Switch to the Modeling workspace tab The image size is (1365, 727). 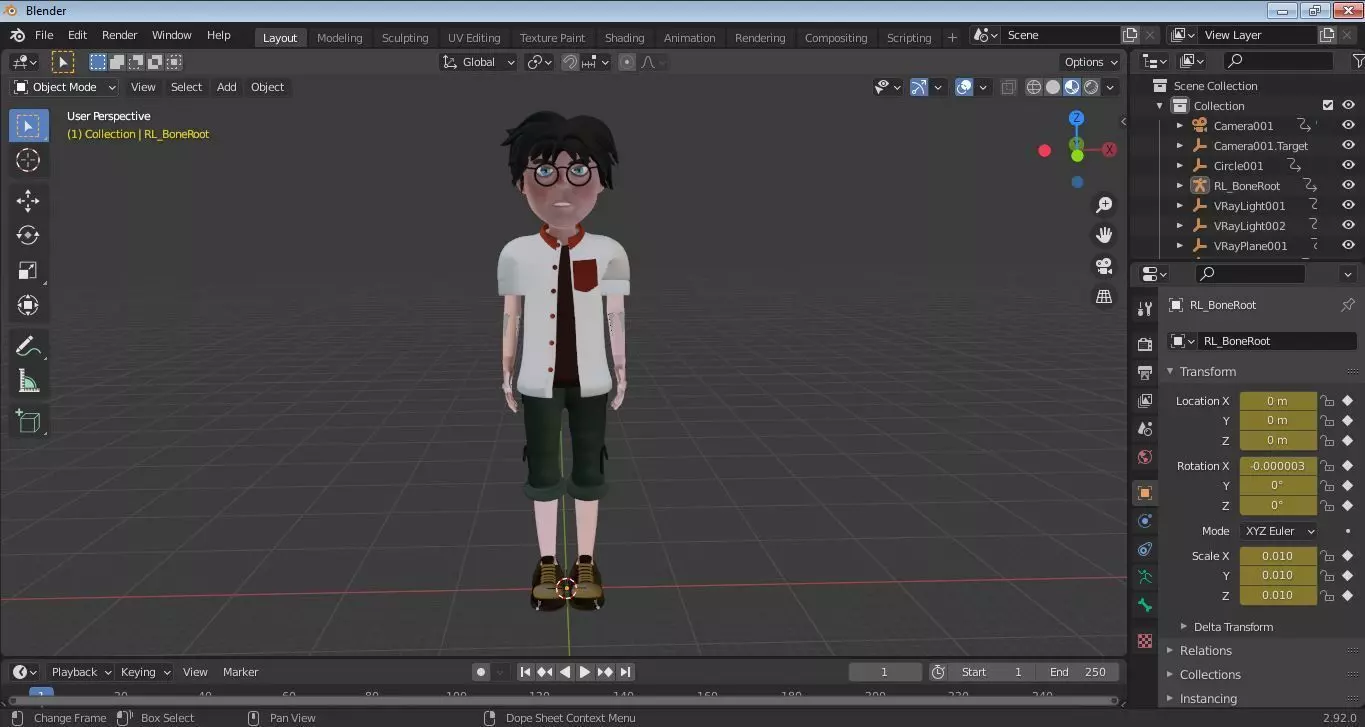point(339,38)
